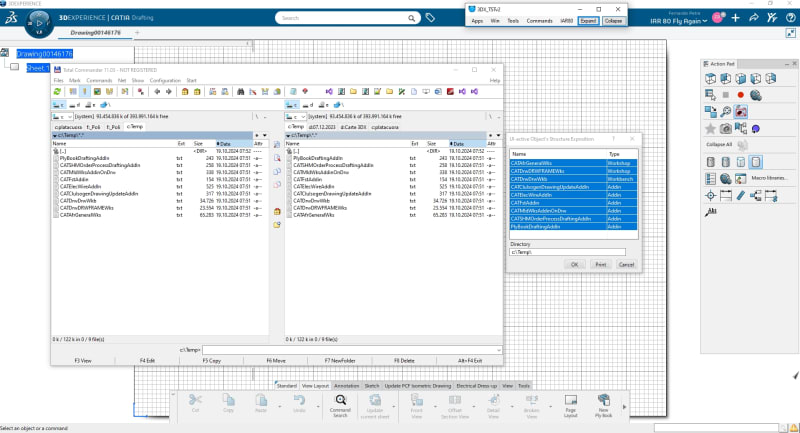800x433 pixels.
Task: Open the Configuration menu in Total Commander
Action: (x=165, y=81)
